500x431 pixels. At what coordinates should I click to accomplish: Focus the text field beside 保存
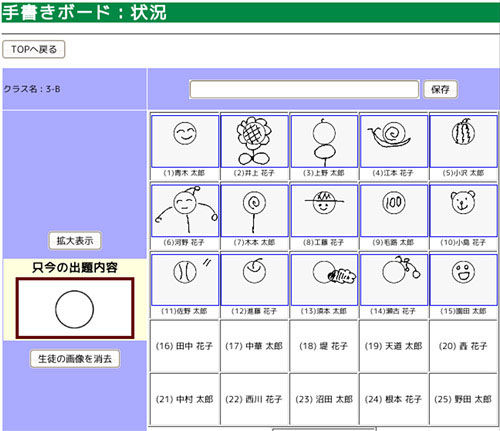click(304, 89)
